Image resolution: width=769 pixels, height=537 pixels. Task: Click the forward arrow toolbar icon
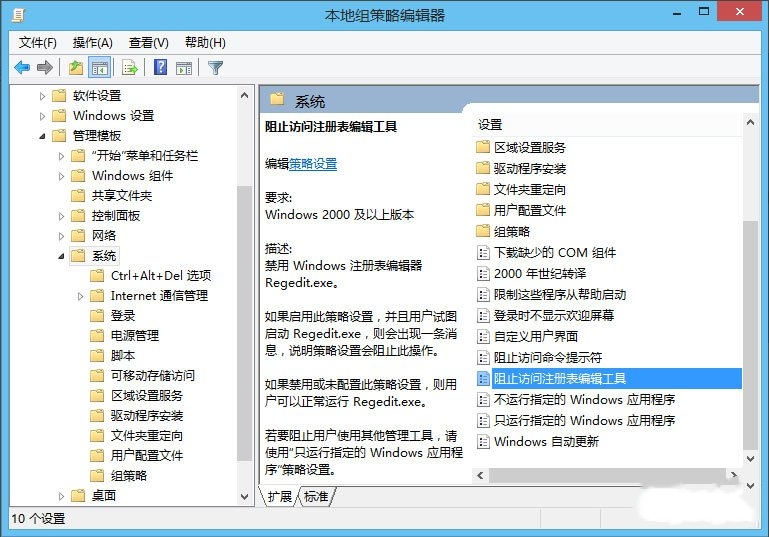click(x=45, y=68)
